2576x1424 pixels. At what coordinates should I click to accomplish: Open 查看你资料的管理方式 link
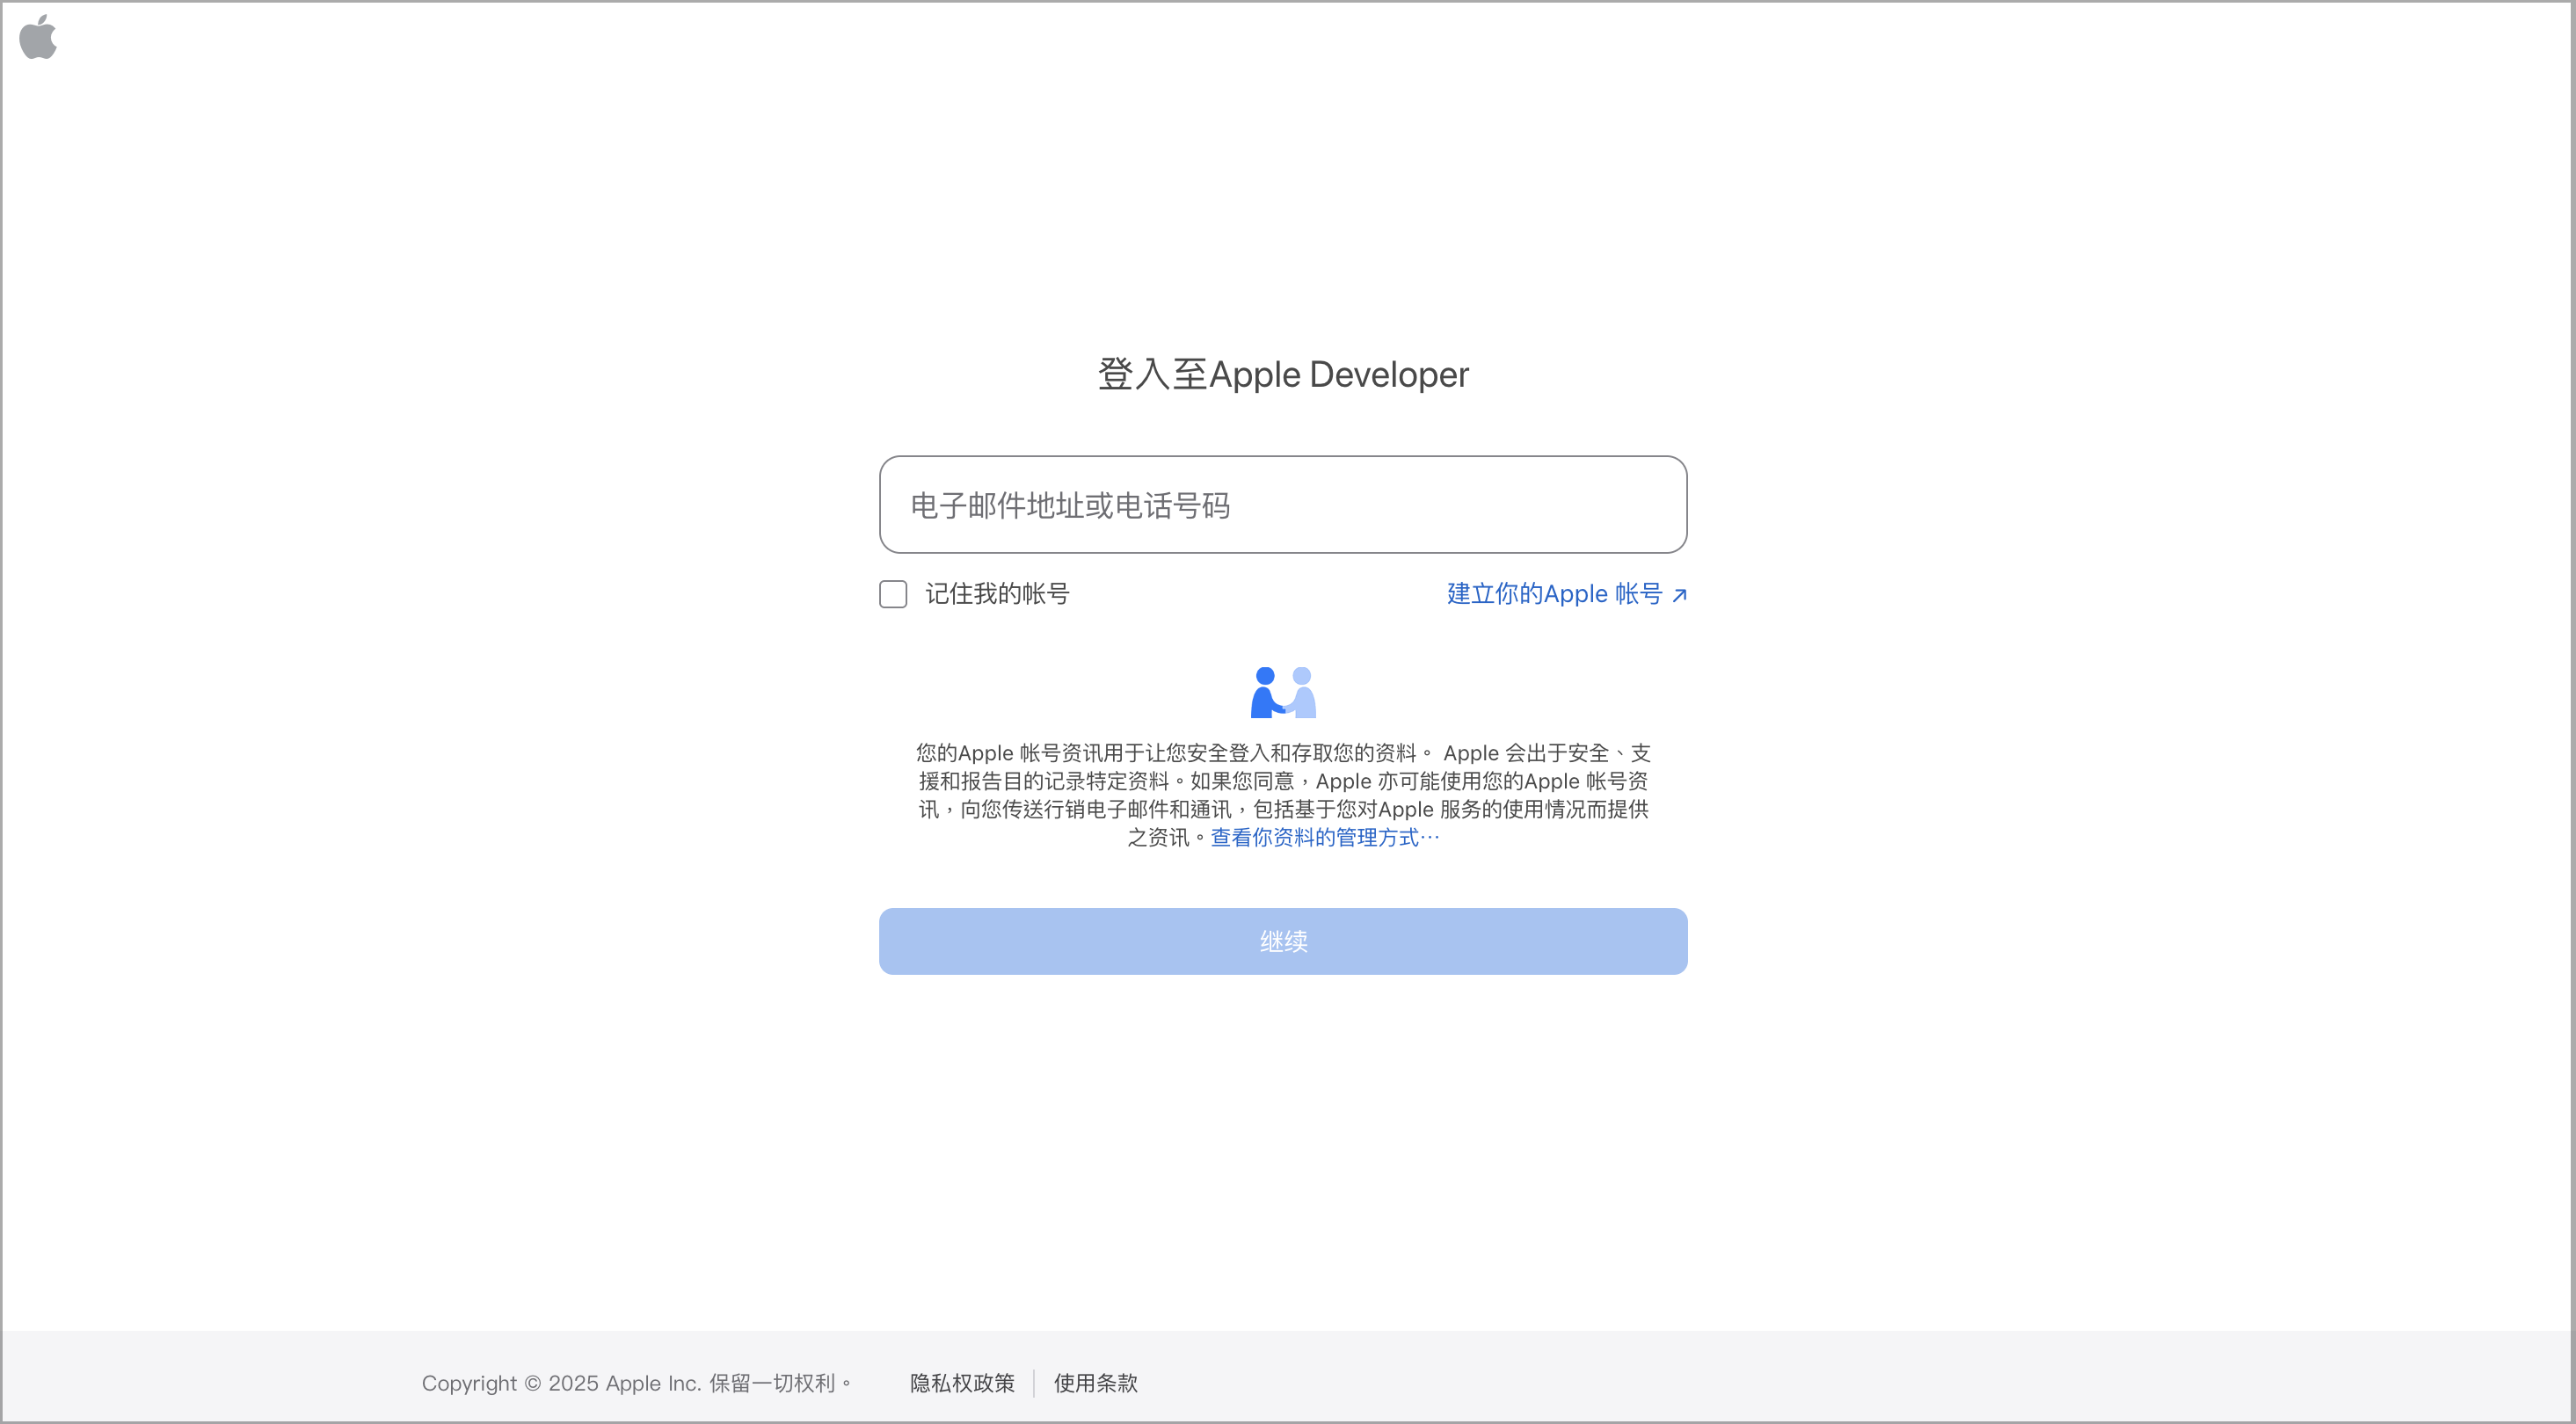tap(1325, 838)
